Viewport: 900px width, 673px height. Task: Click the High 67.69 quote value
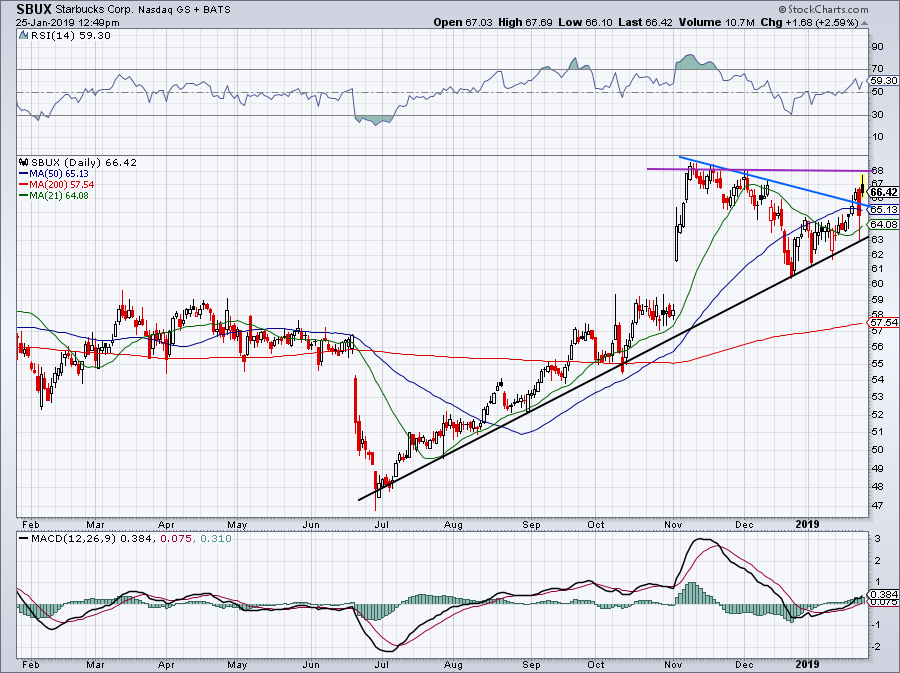click(x=525, y=22)
